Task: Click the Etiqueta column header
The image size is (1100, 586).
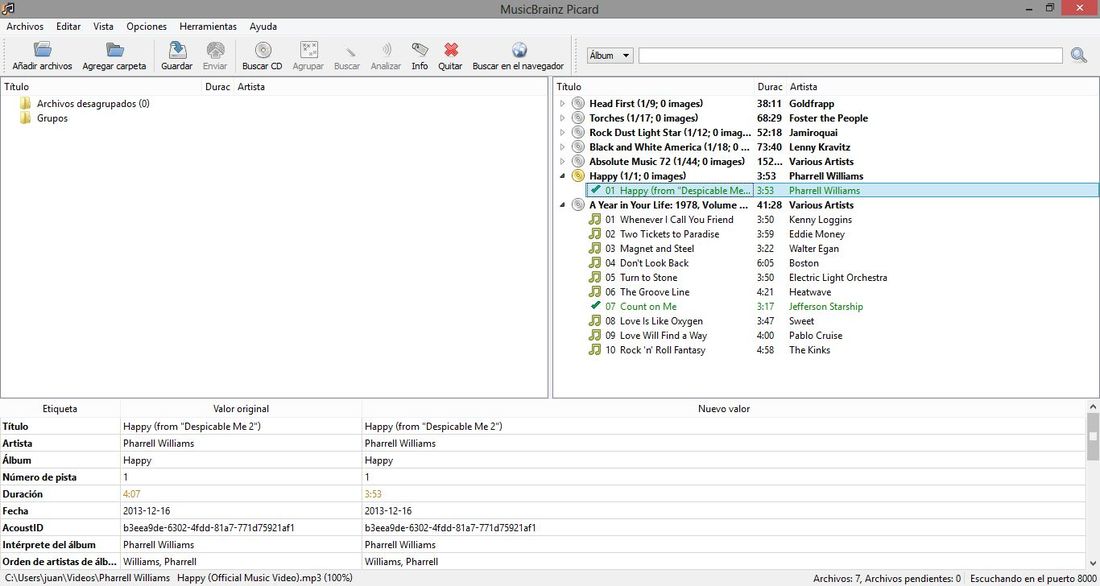Action: point(60,408)
